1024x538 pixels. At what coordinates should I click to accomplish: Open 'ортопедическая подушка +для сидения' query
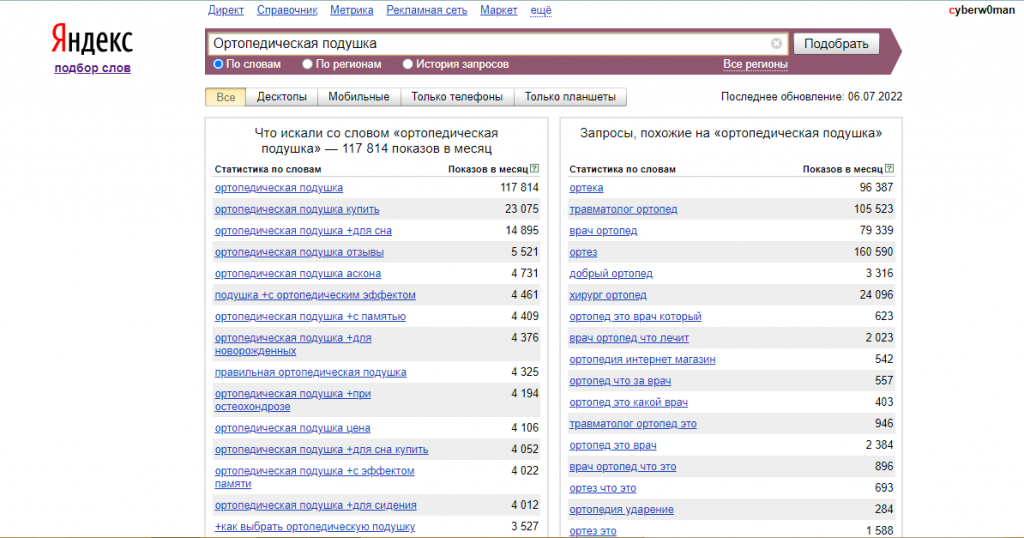click(315, 505)
